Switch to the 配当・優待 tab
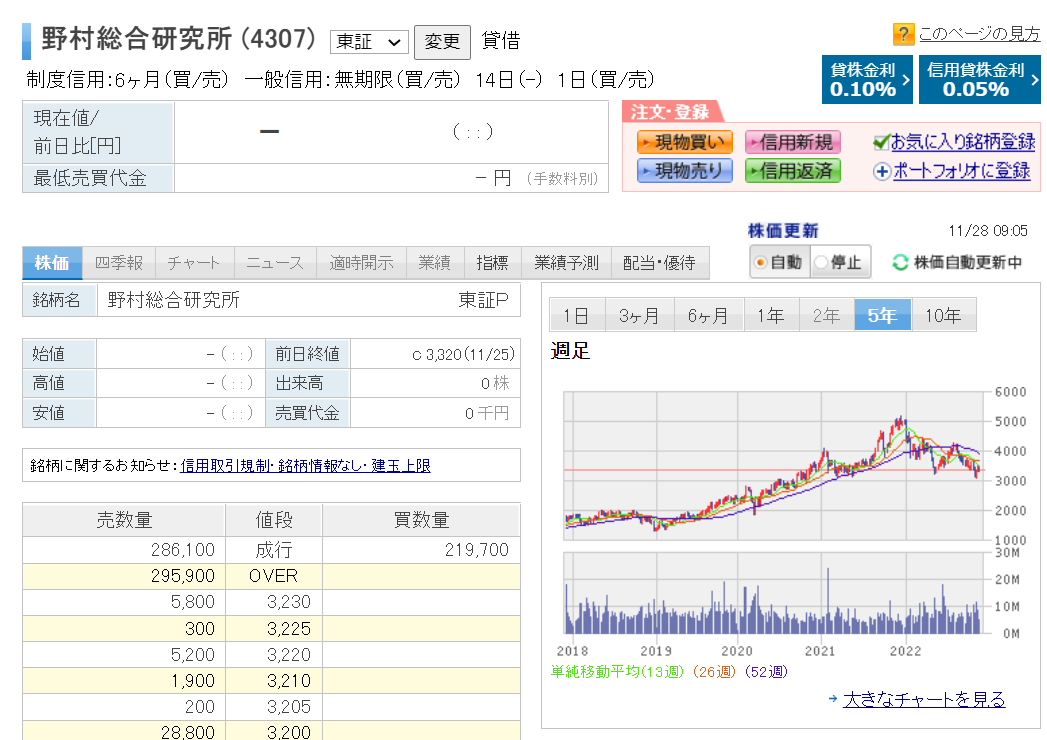 point(659,263)
